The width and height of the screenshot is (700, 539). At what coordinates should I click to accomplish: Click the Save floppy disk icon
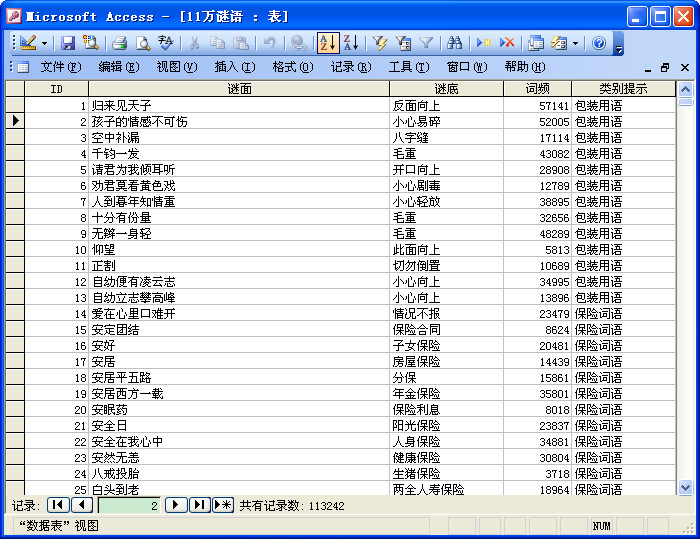point(68,43)
